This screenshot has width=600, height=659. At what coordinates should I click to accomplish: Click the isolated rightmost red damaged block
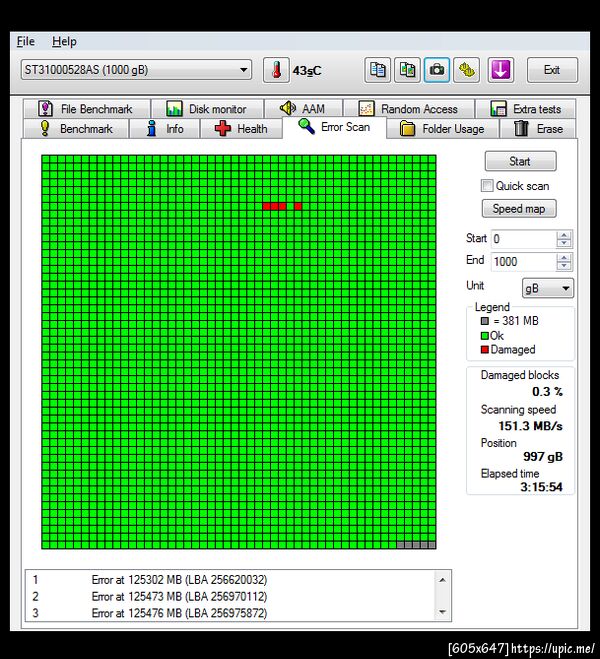[x=298, y=206]
